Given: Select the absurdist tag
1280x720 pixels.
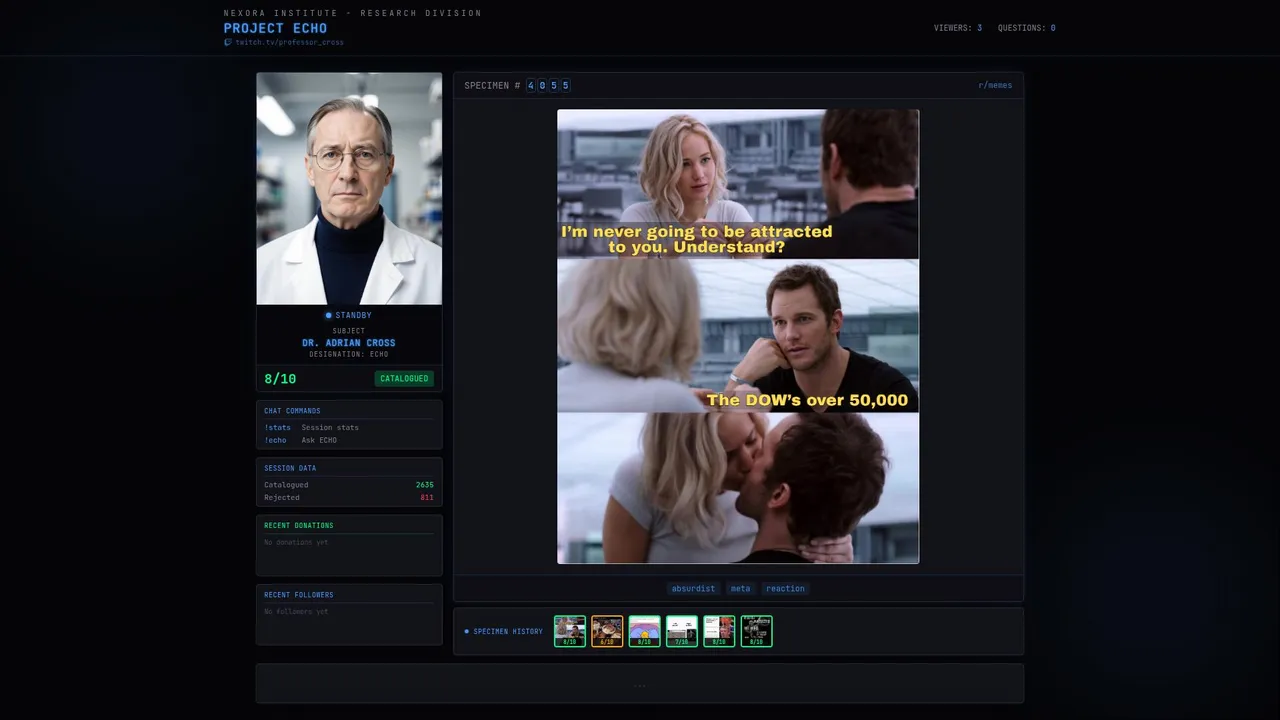Looking at the screenshot, I should point(693,589).
